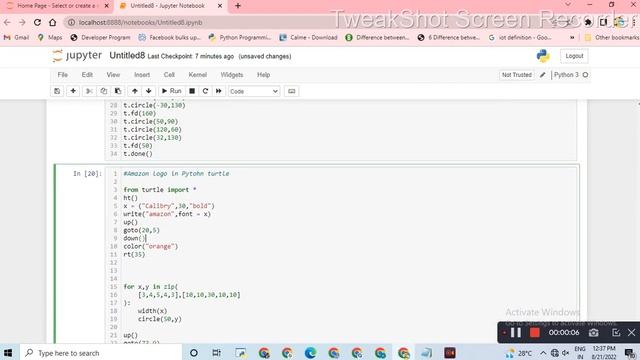
Task: Move selected cell up arrow
Action: [x=135, y=91]
